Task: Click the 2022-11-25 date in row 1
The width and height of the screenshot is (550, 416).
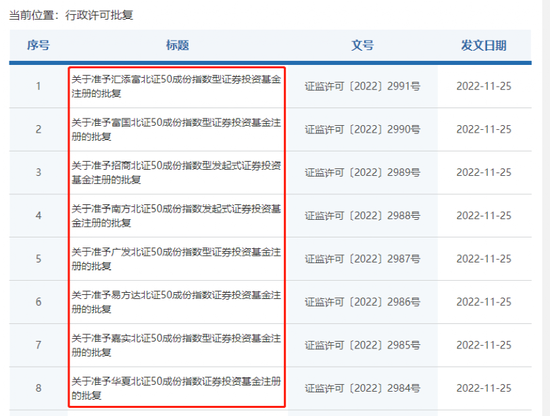Action: click(484, 86)
